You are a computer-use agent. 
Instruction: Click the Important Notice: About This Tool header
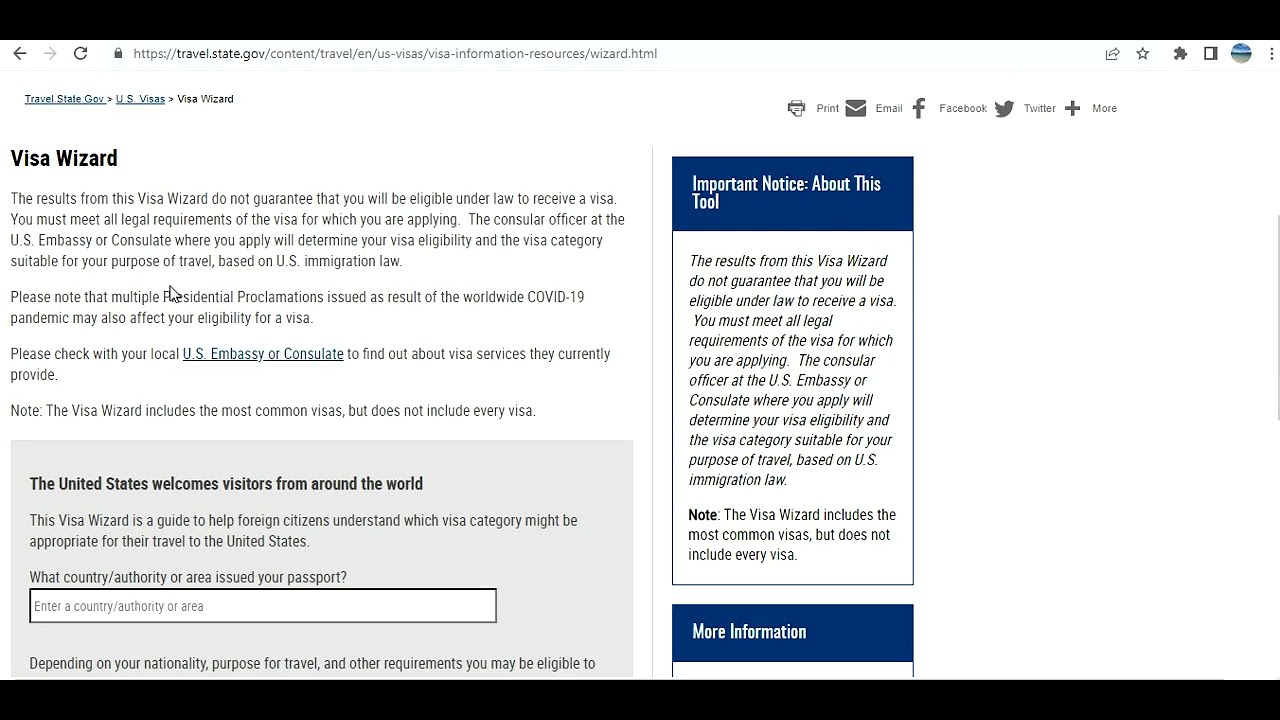pos(793,193)
